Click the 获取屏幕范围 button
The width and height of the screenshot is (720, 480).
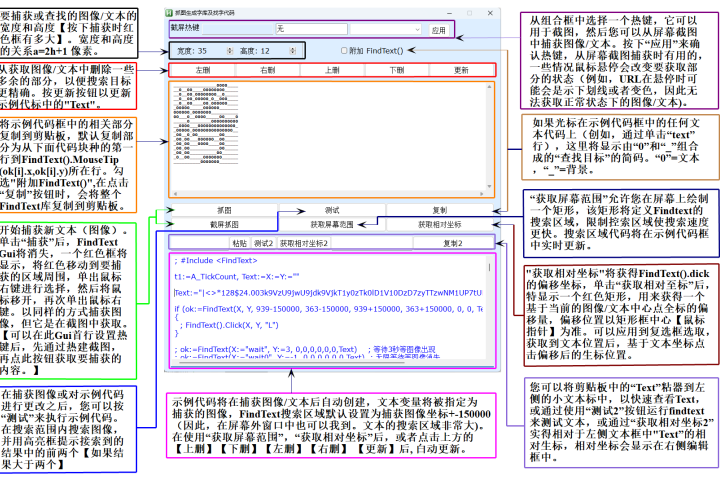point(332,225)
